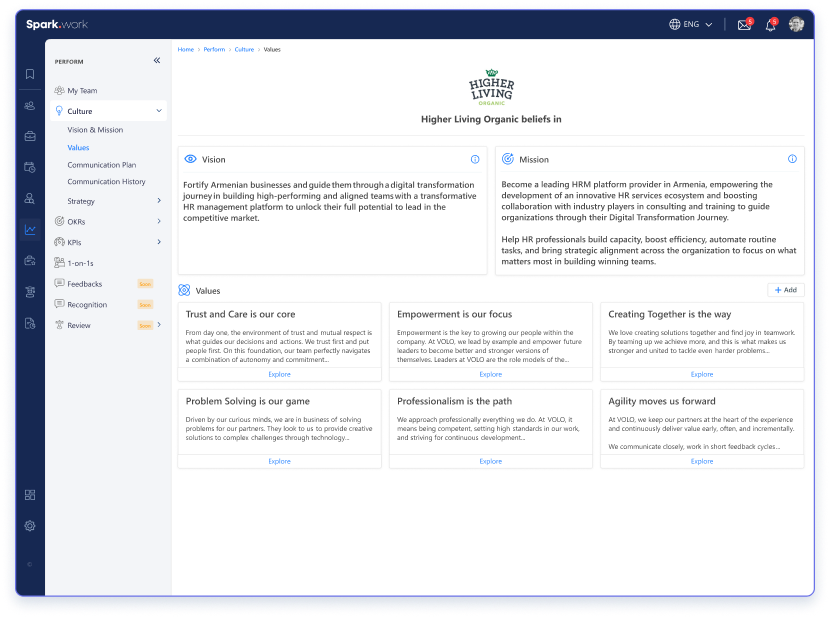
Task: Open the briefcase icon in the left rail
Action: point(30,136)
